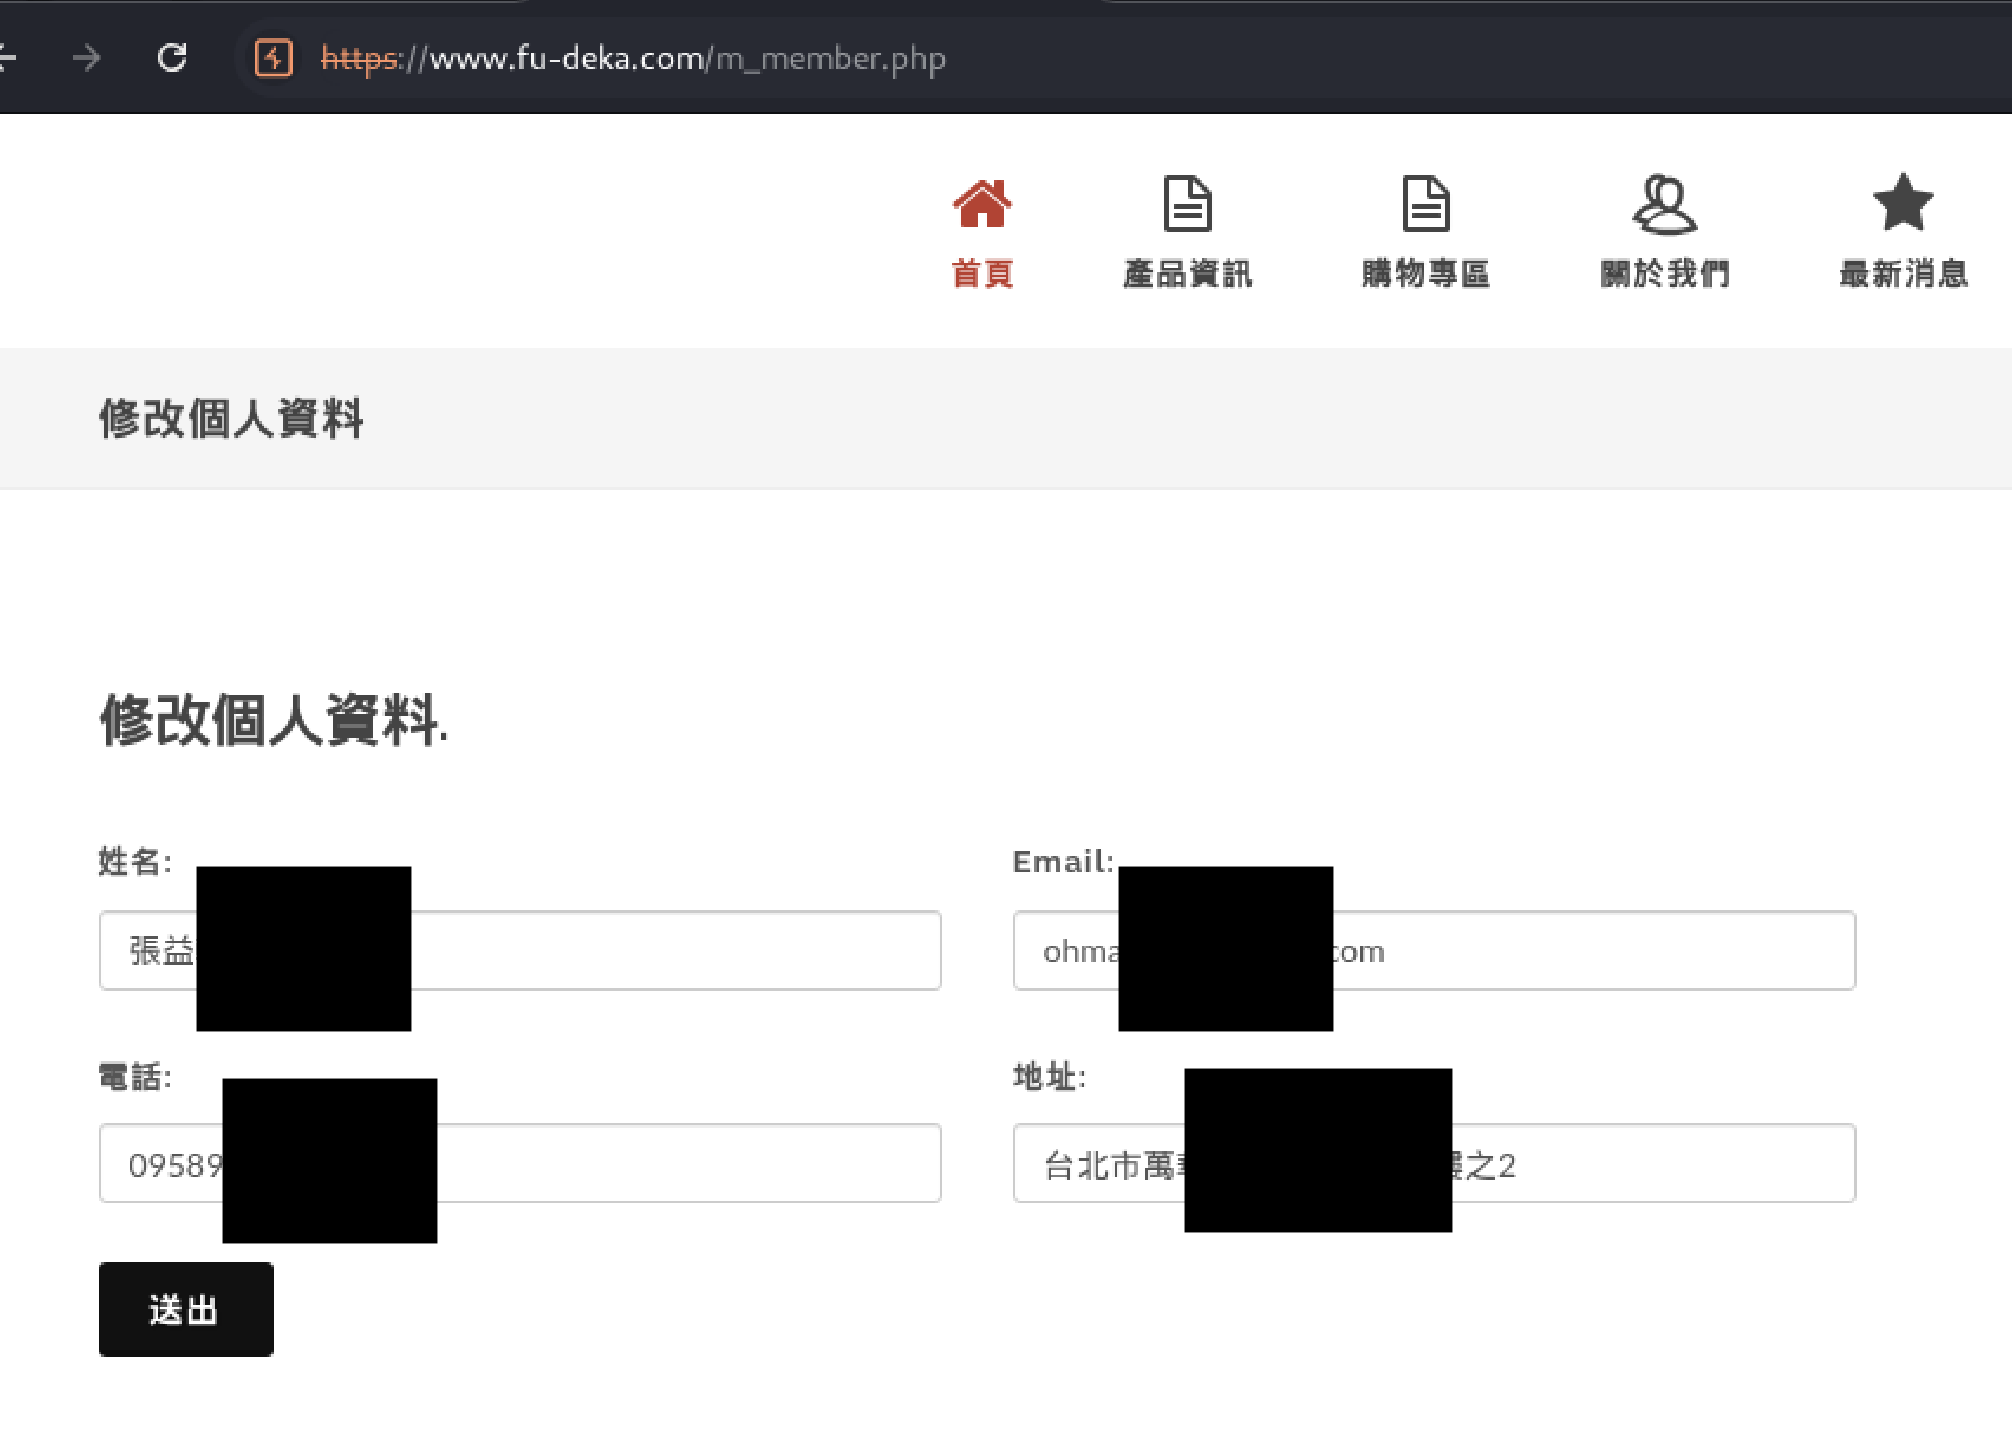Open the insecure site security indicator icon

pos(273,58)
